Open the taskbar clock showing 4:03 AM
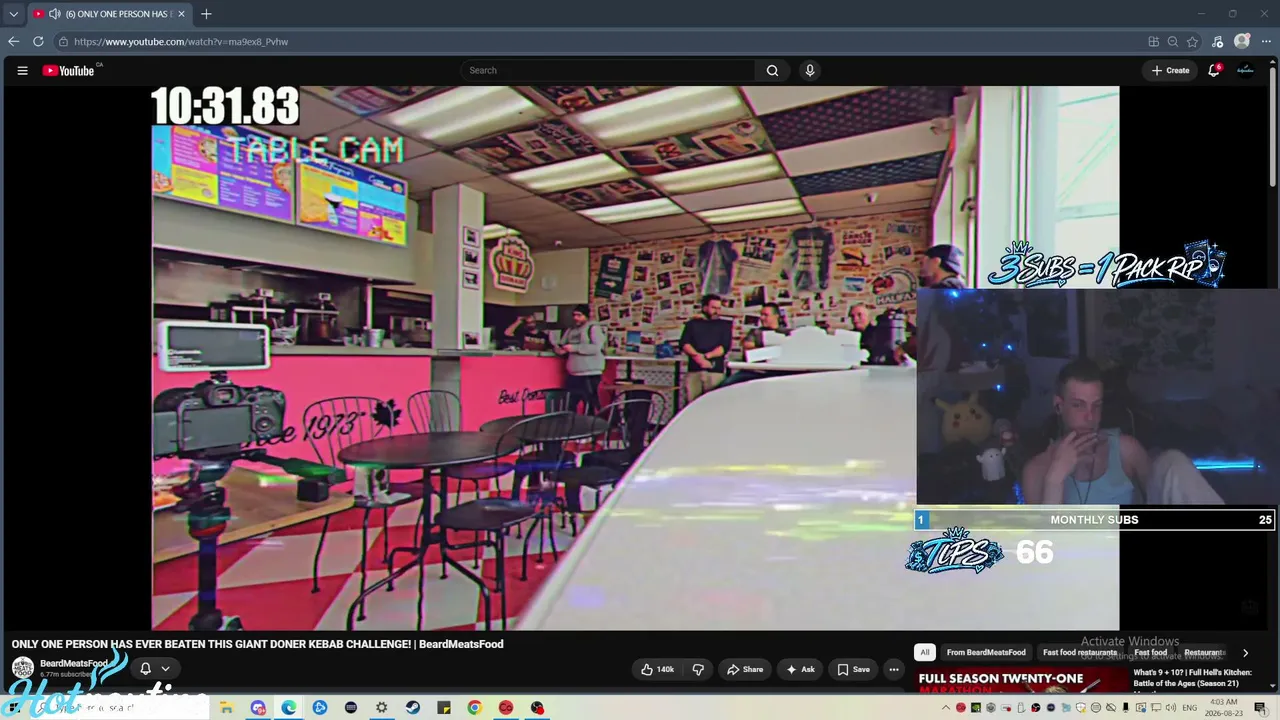 pyautogui.click(x=1224, y=708)
